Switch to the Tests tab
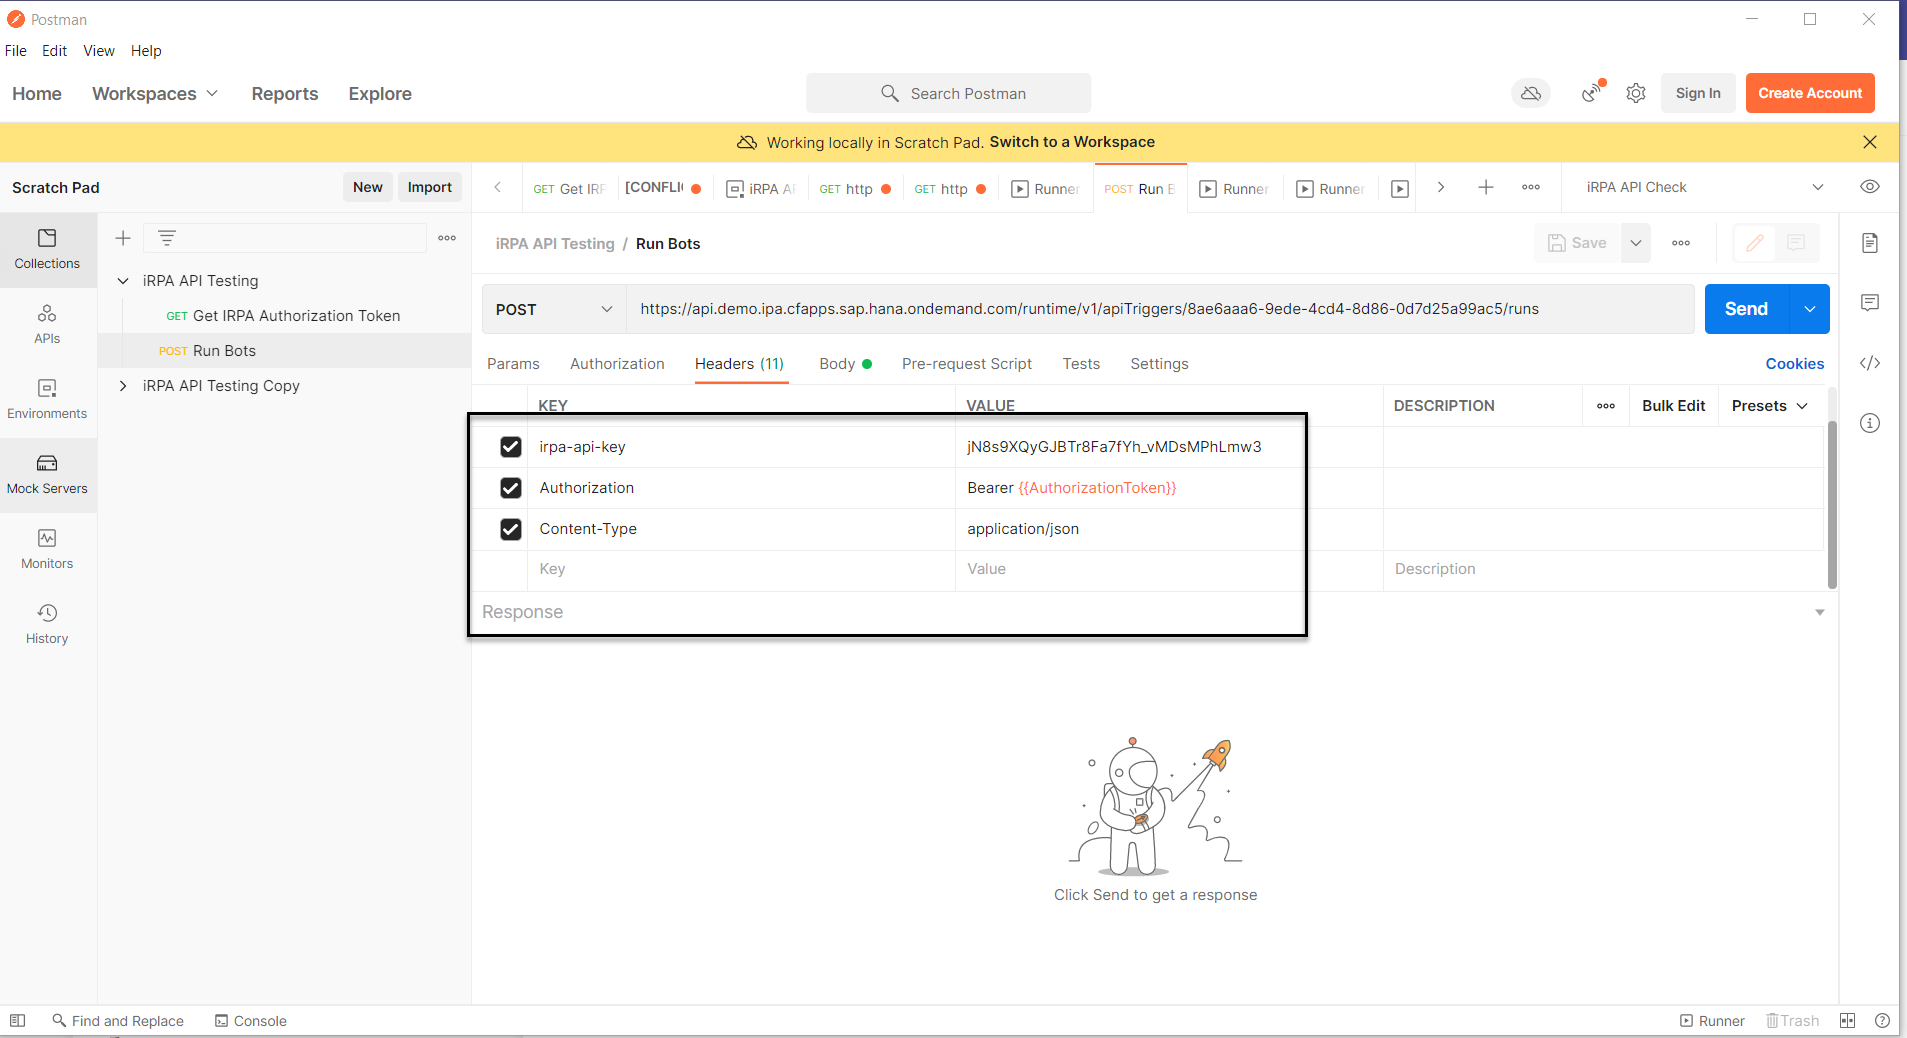 [x=1081, y=364]
